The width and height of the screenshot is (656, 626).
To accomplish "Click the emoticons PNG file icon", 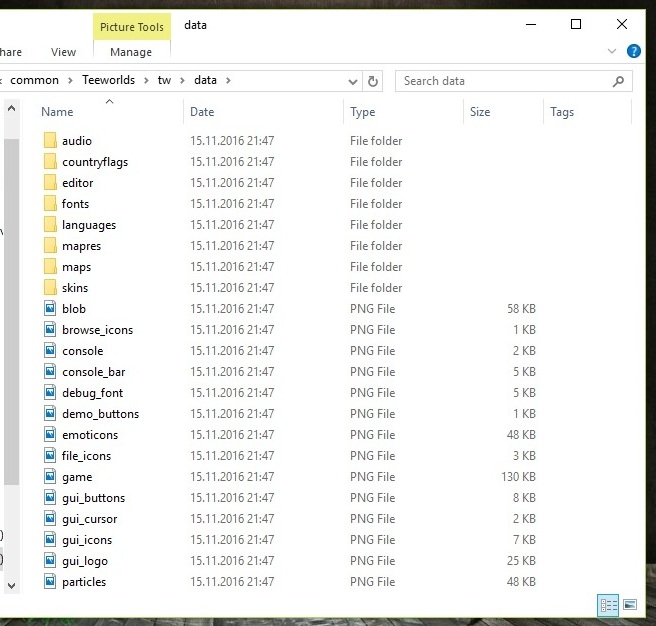I will pyautogui.click(x=51, y=435).
